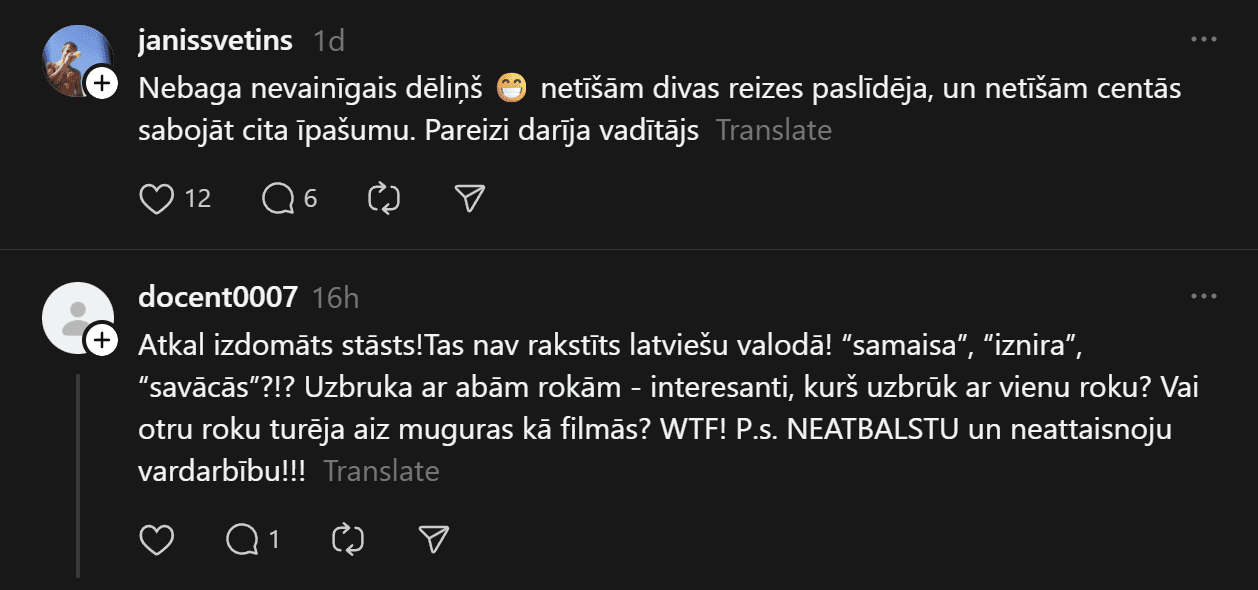Reply to docent0007 comment
Screen dimensions: 1258x590
coord(242,540)
